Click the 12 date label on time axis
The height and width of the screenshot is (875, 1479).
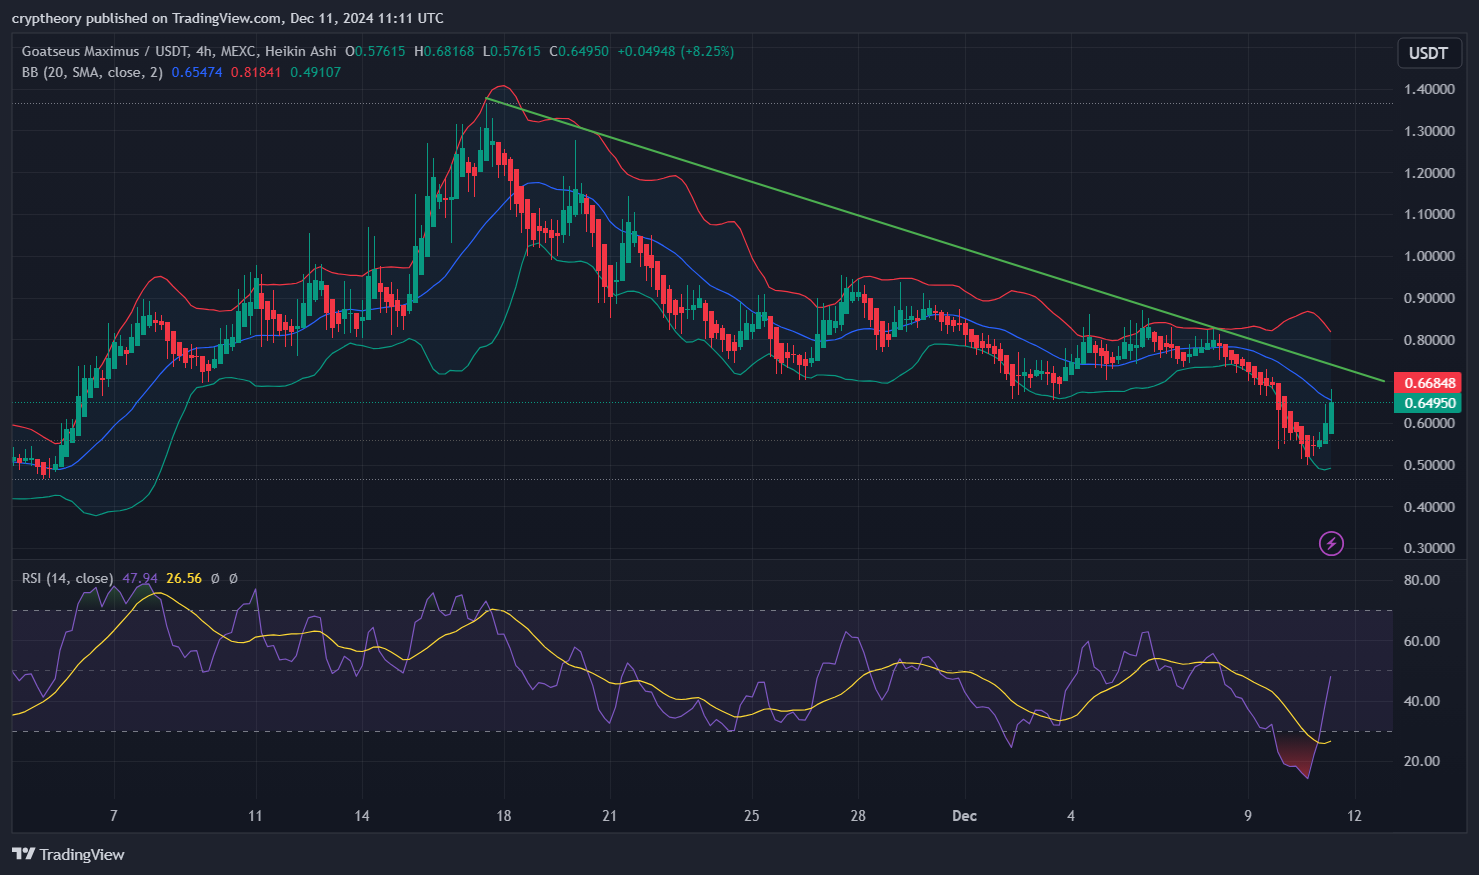point(1354,816)
